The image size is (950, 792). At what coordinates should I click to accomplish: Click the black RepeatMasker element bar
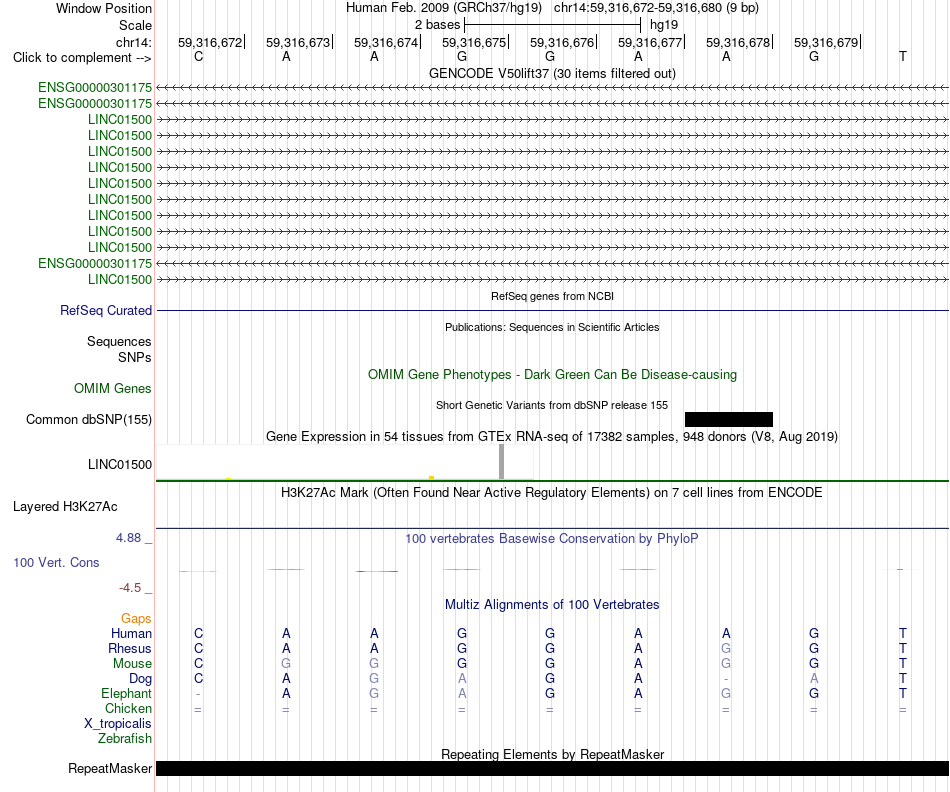[x=552, y=768]
